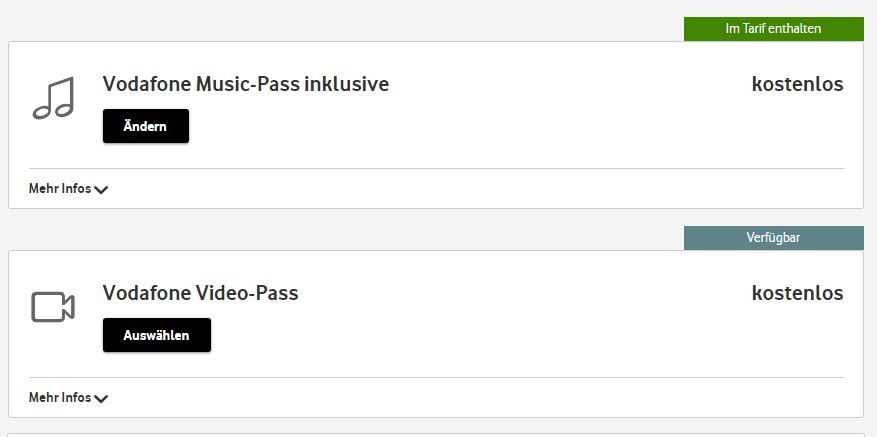Click the divider line in Video-Pass card
Viewport: 877px width, 437px height.
(436, 377)
